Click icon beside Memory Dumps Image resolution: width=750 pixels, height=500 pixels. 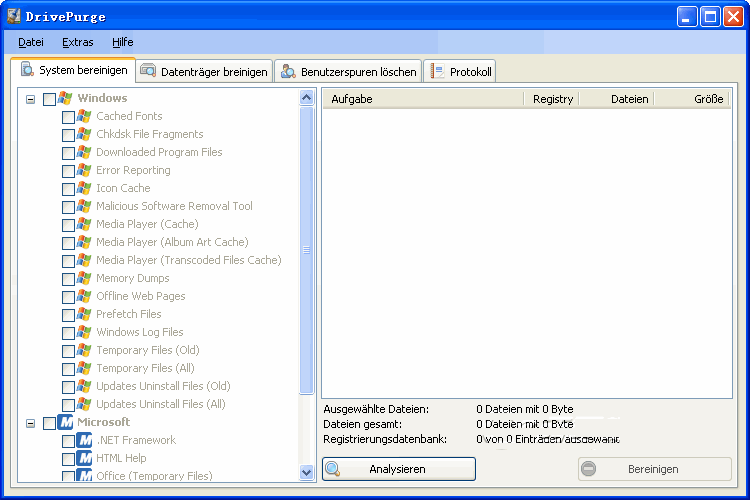(84, 278)
